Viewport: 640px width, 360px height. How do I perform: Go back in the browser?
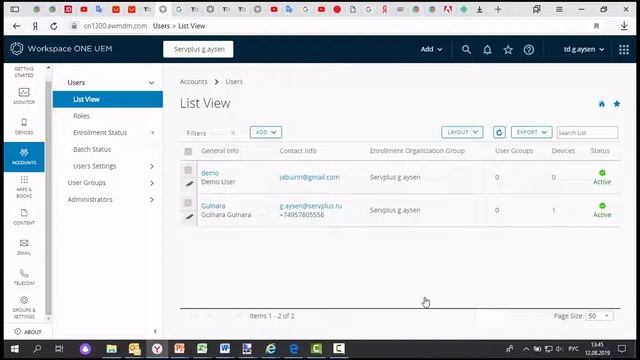pos(17,26)
